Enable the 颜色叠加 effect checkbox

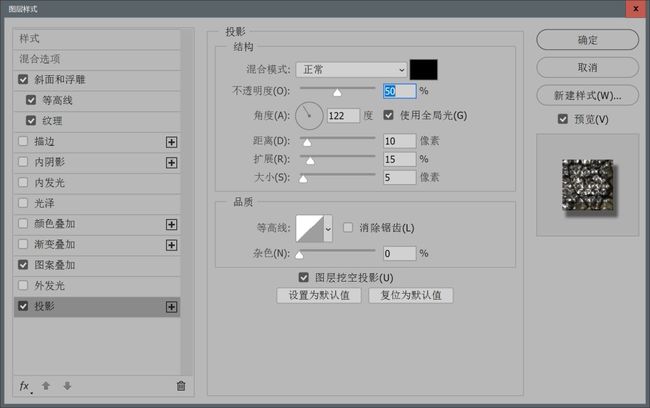(x=23, y=223)
